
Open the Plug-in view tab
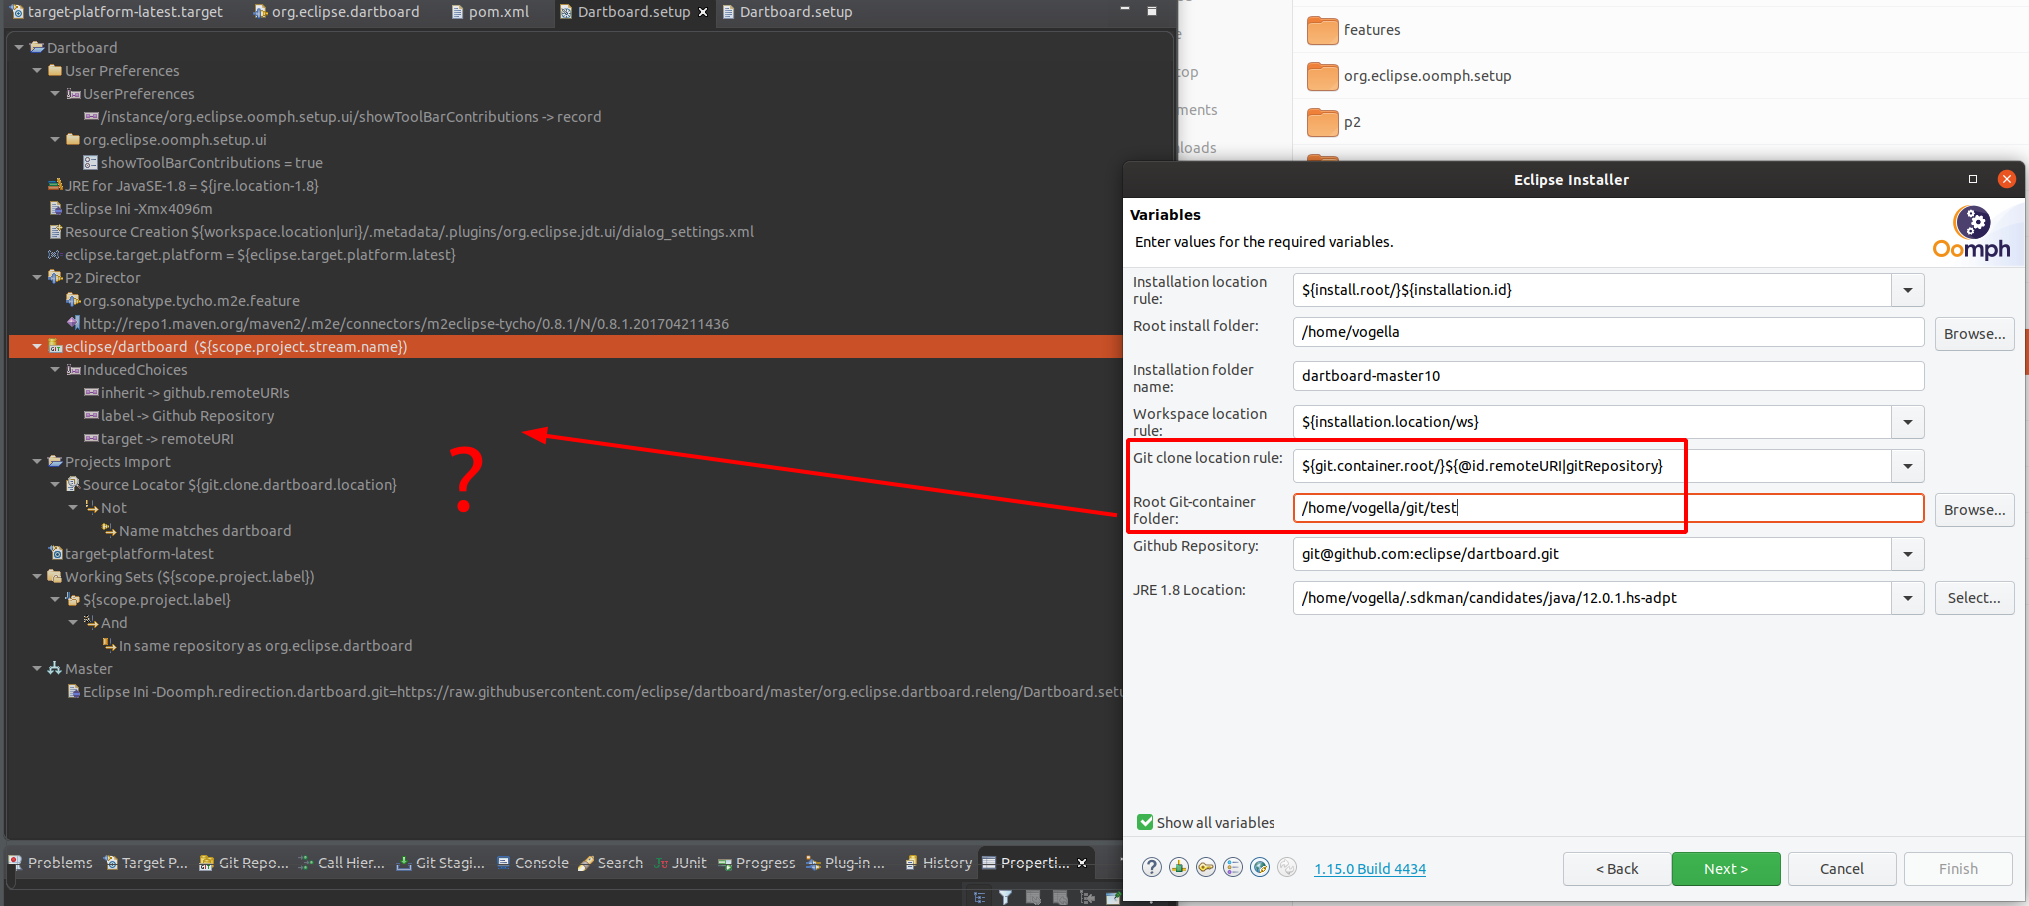845,863
